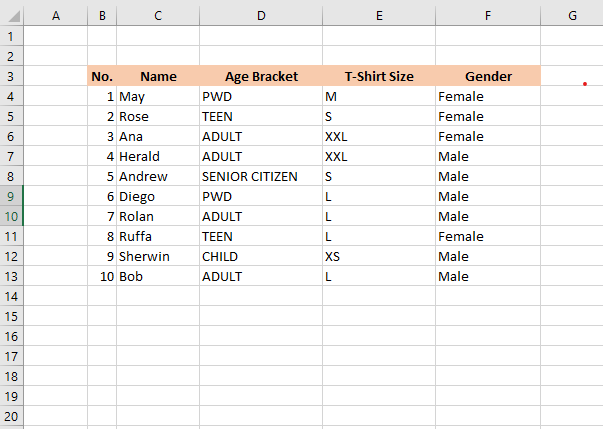Click the cell containing Ruffa
Image resolution: width=603 pixels, height=429 pixels.
click(x=158, y=236)
